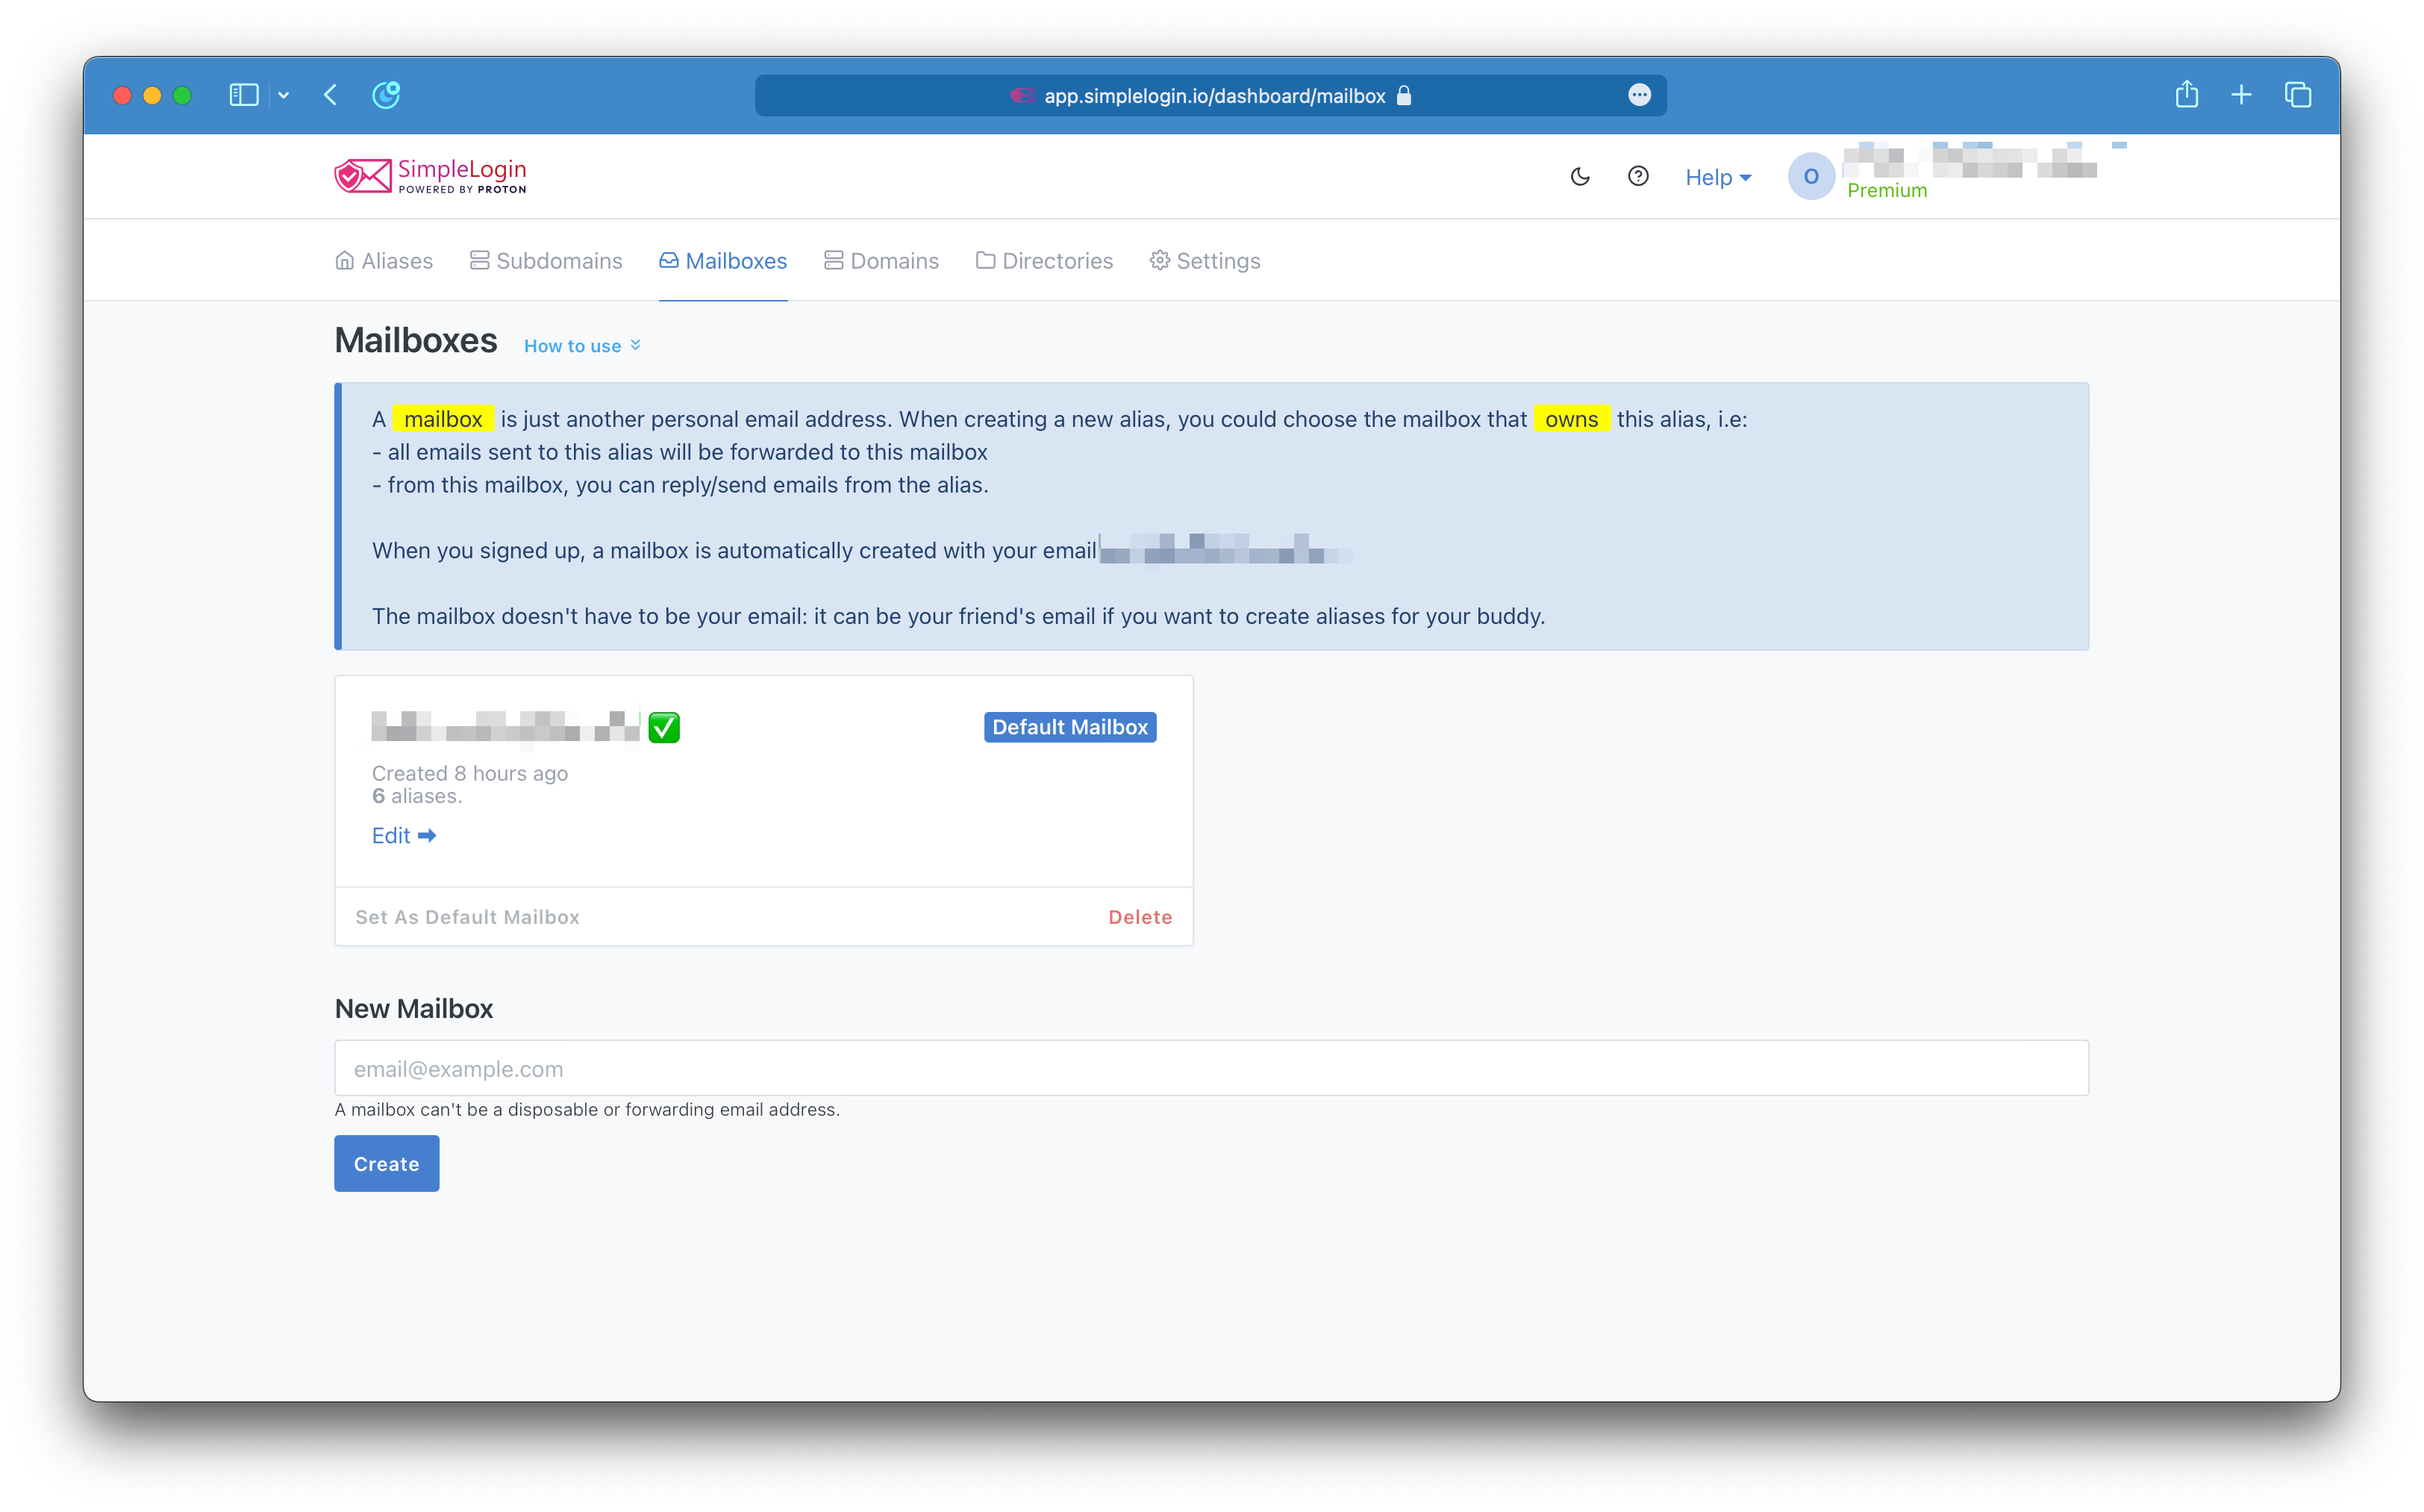
Task: Click Set As Default Mailbox
Action: tap(467, 917)
